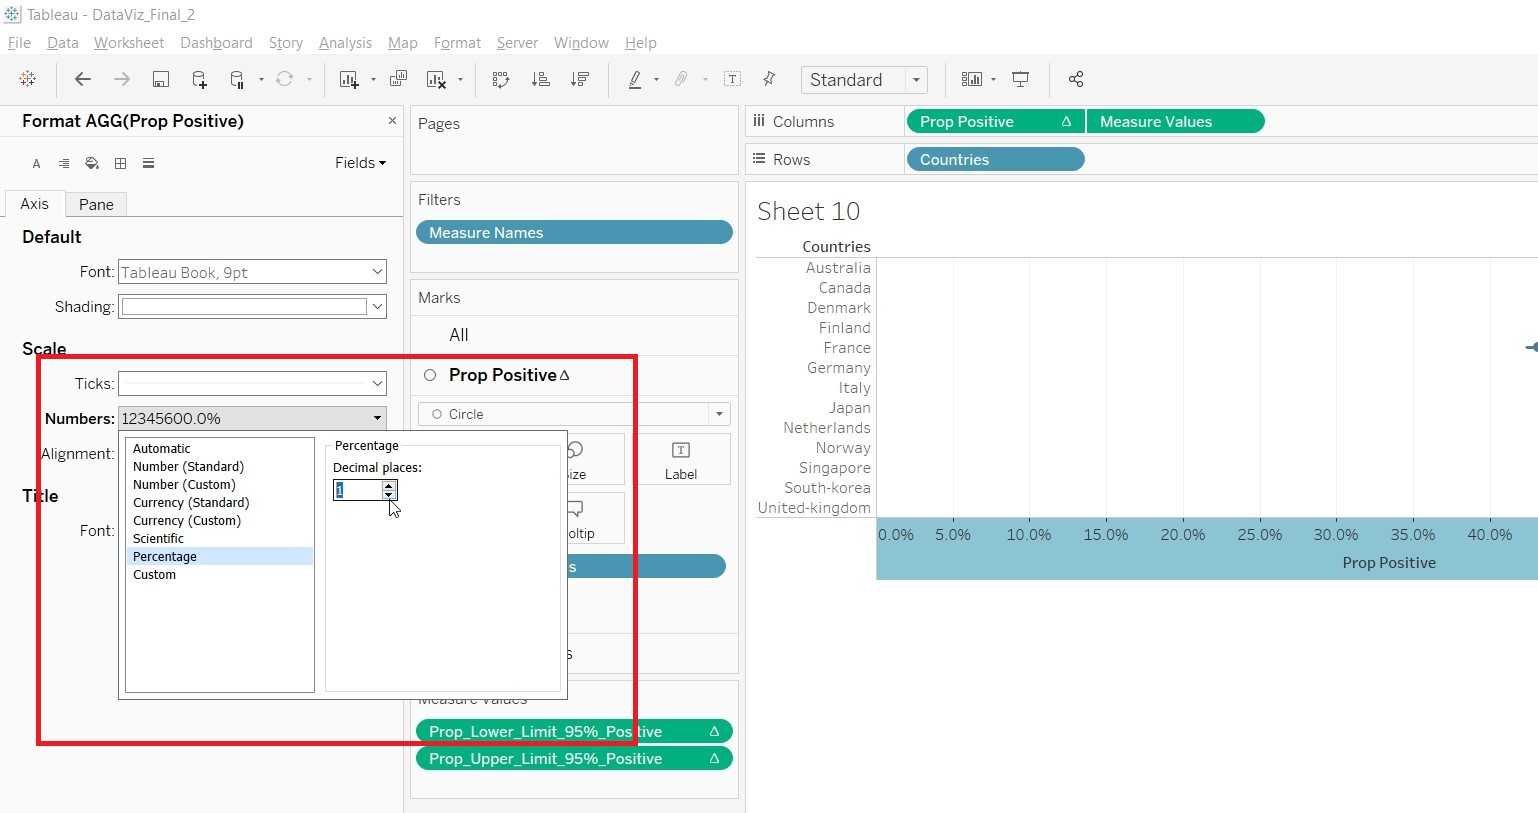Open the Analysis menu
Image resolution: width=1538 pixels, height=813 pixels.
pos(345,43)
